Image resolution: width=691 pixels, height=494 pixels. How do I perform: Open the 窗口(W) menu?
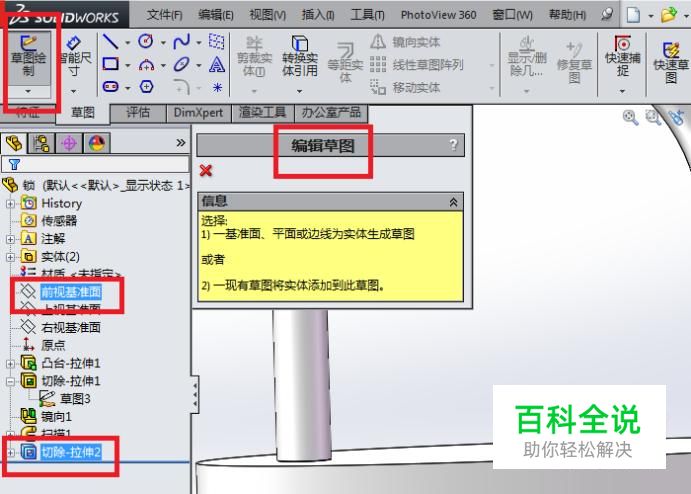pos(513,15)
